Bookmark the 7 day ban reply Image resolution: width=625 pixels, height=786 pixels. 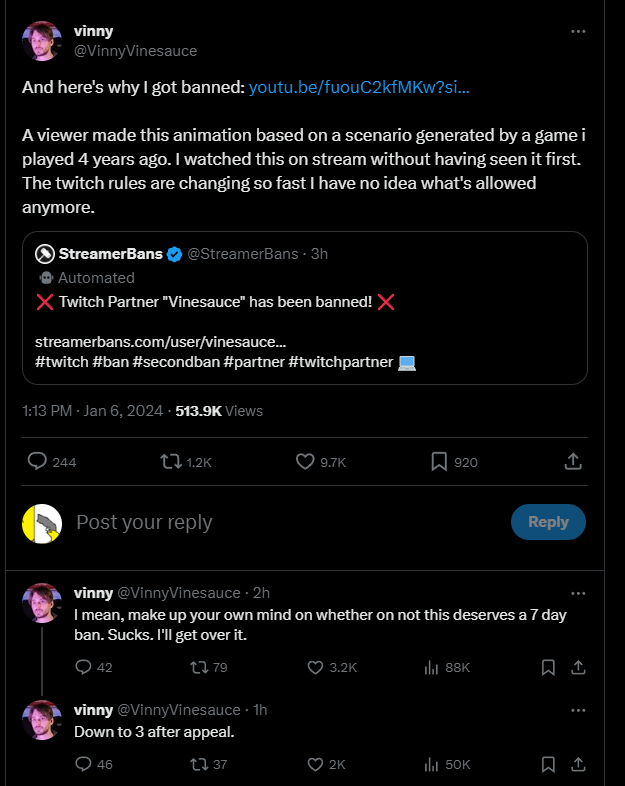coord(548,667)
